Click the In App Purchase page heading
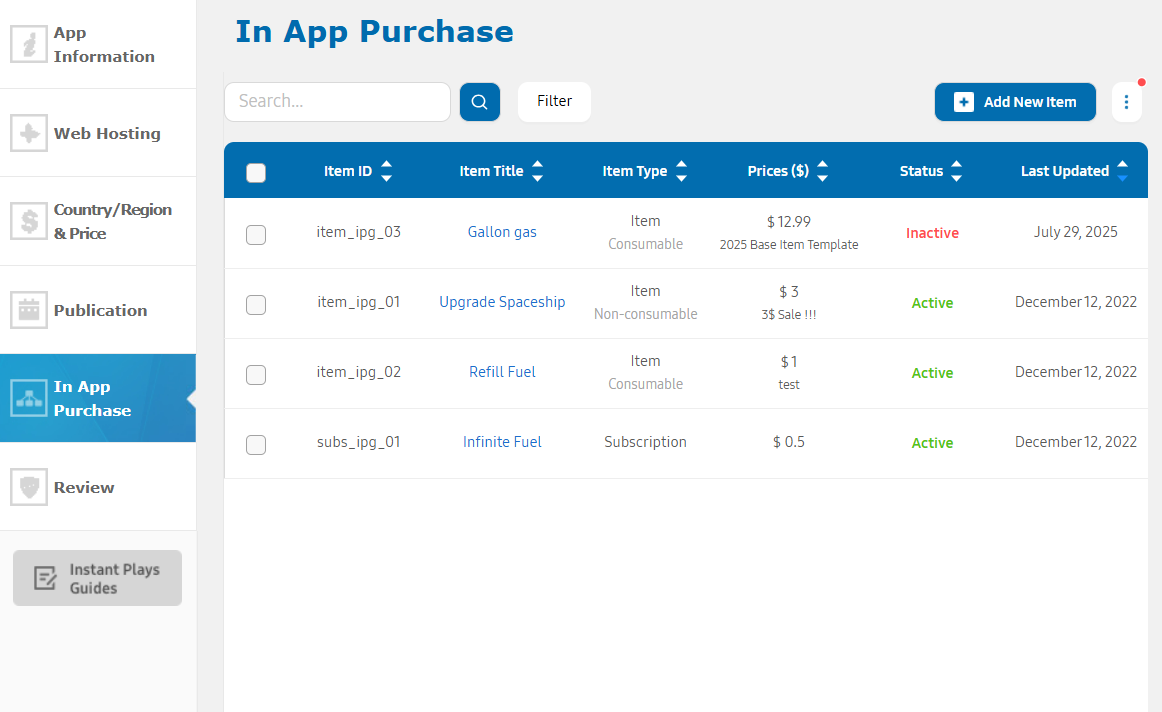1162x712 pixels. tap(374, 32)
